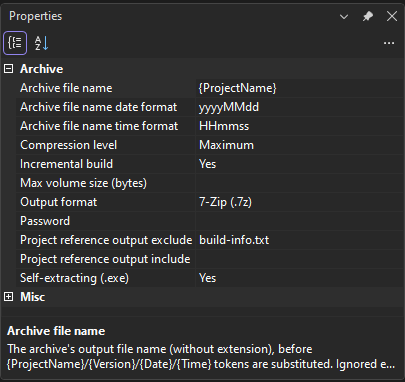The image size is (405, 382).
Task: Click the Misc category heading
Action: (33, 297)
